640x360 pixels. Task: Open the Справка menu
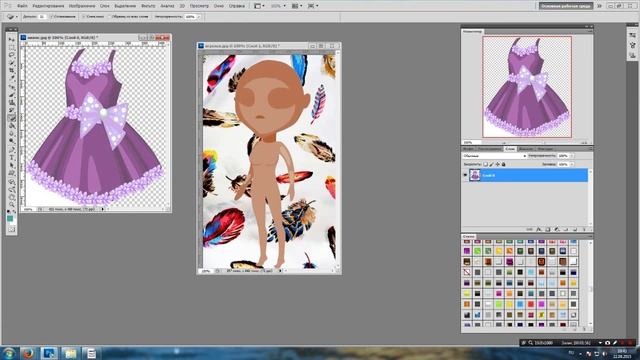tap(237, 6)
